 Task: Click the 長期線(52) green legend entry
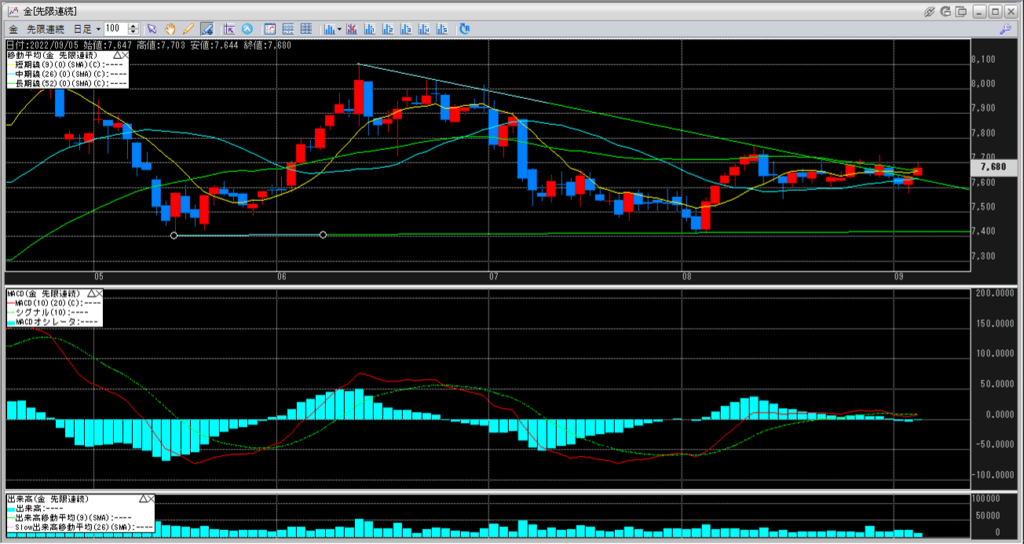click(x=67, y=83)
